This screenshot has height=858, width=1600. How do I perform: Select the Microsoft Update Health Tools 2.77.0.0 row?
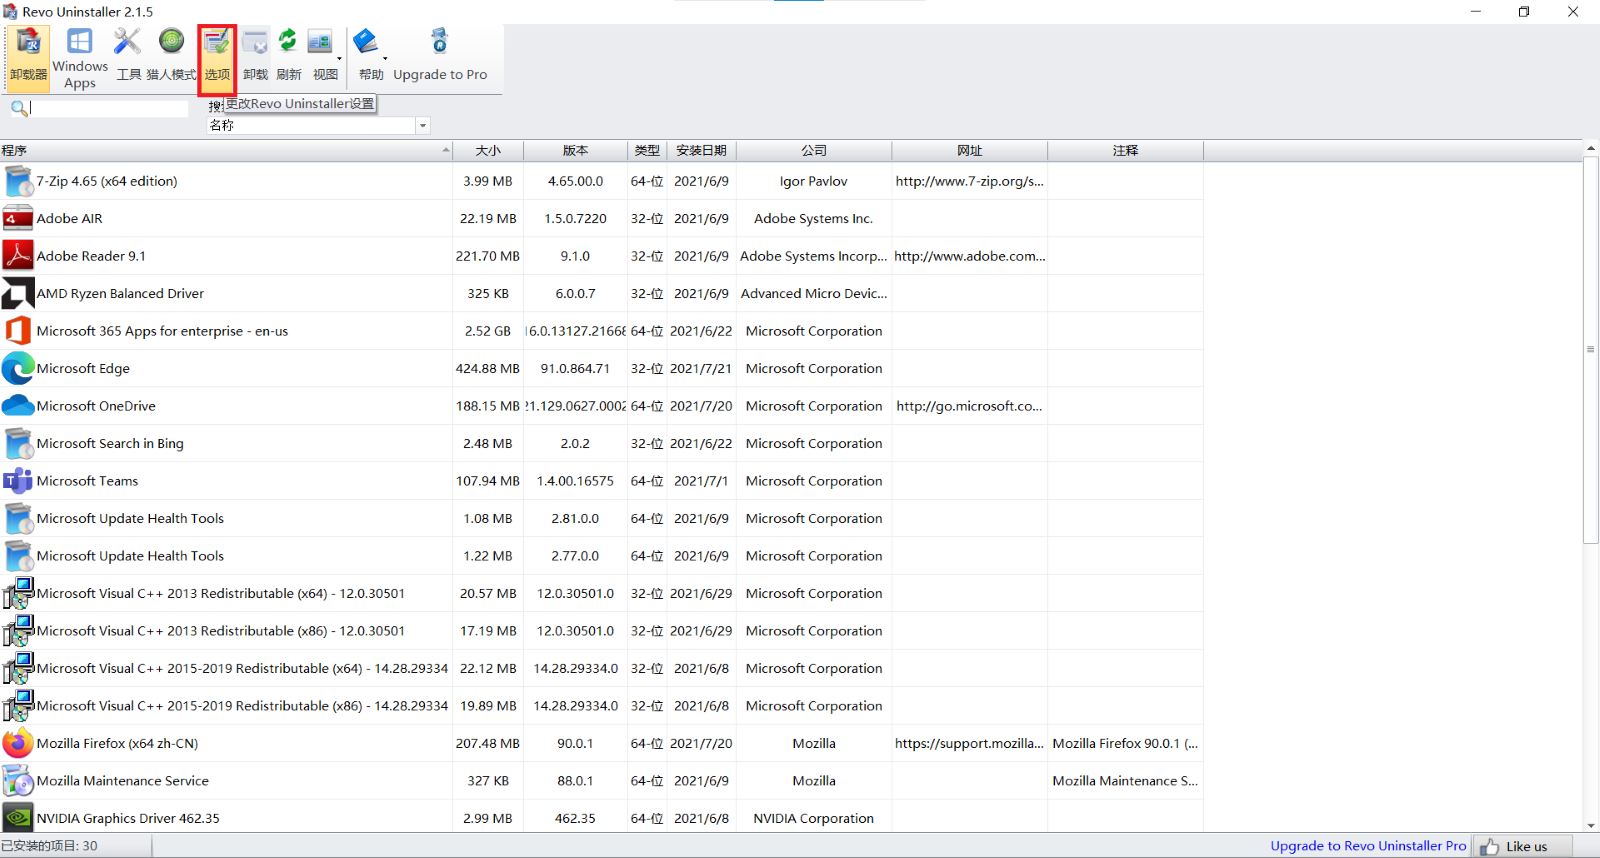601,556
